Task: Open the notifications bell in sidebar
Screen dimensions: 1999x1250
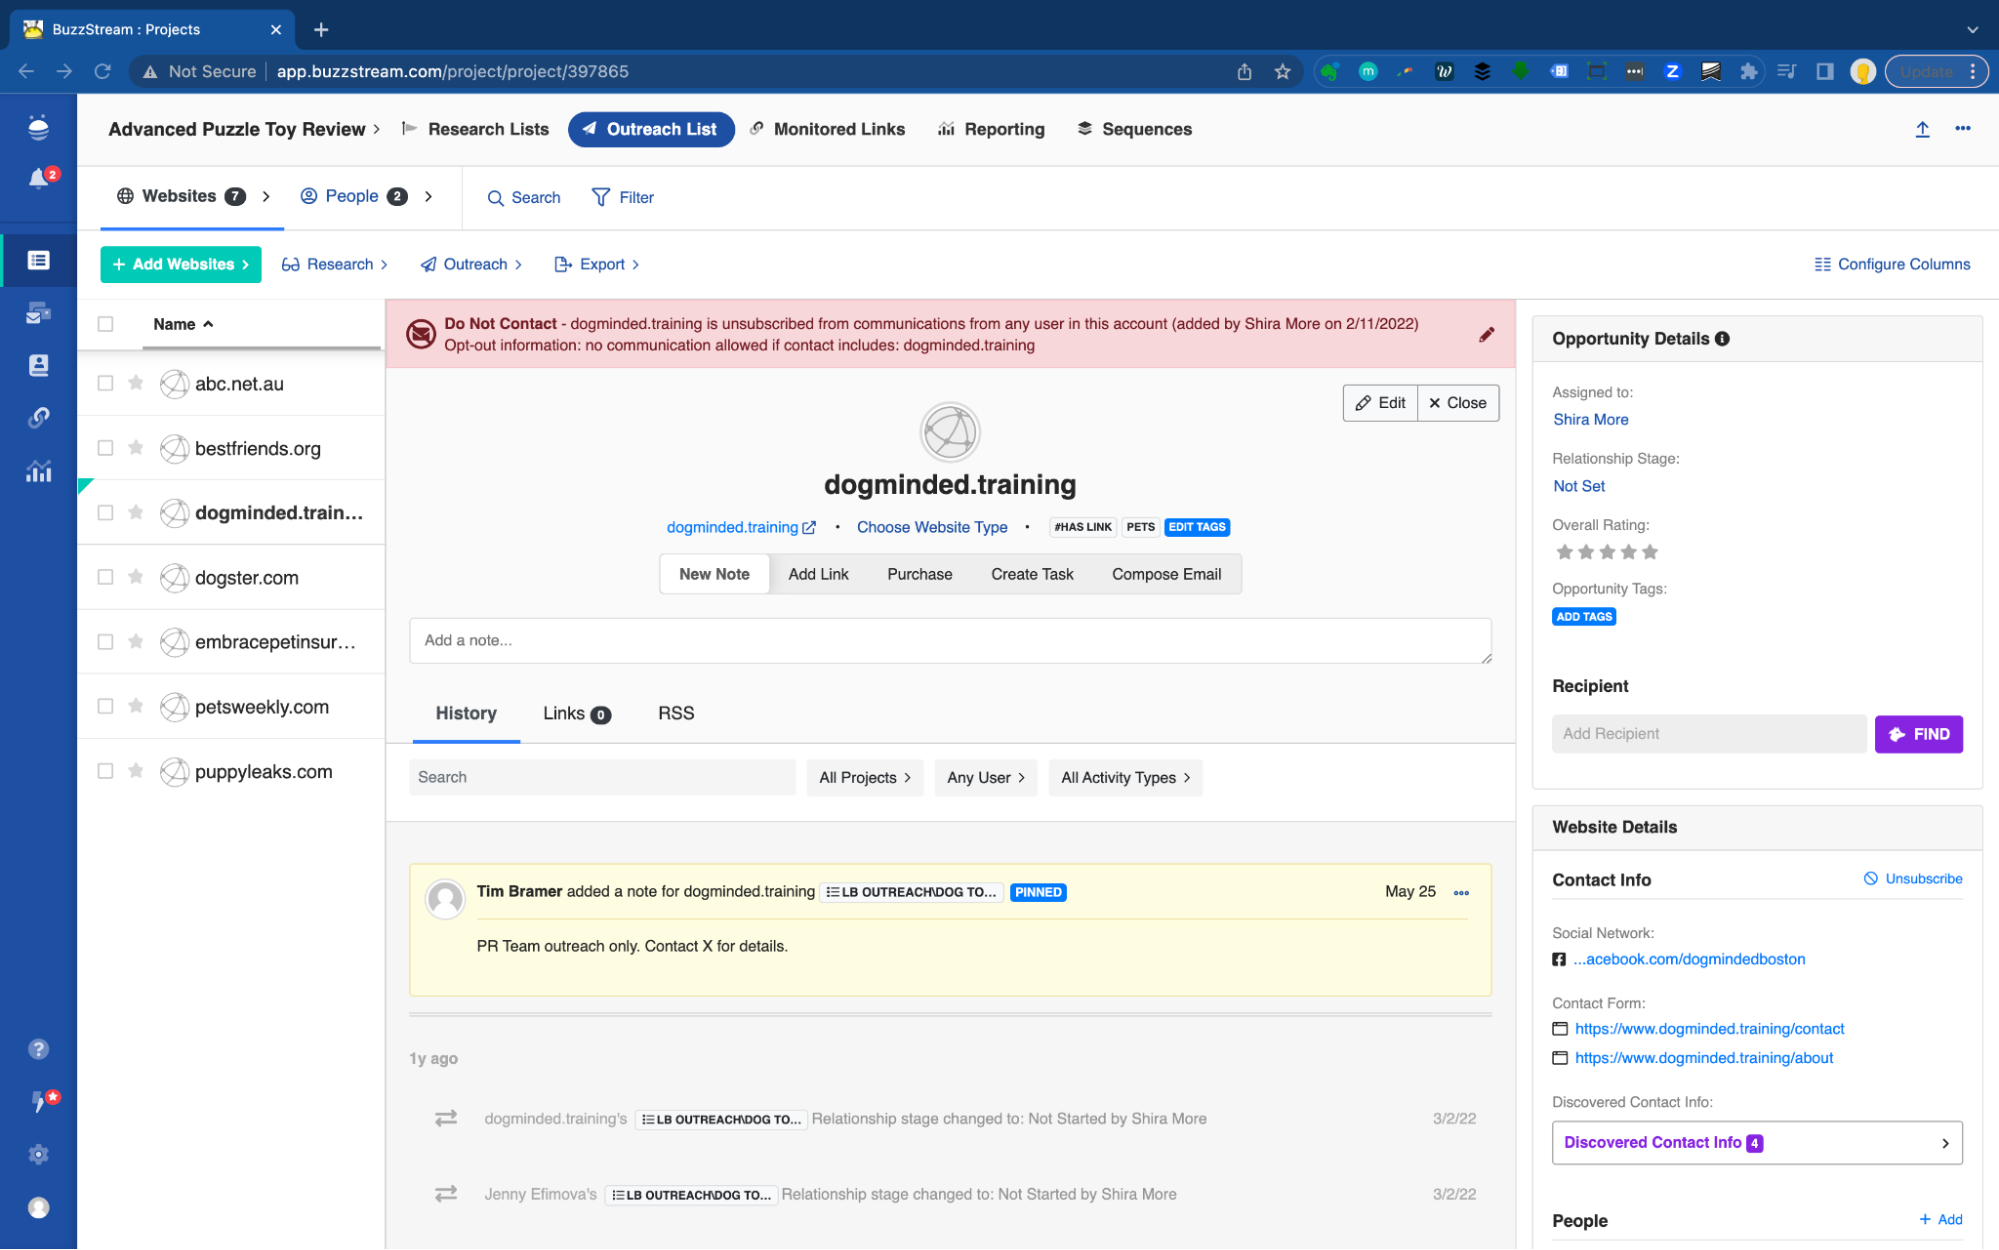Action: 38,179
